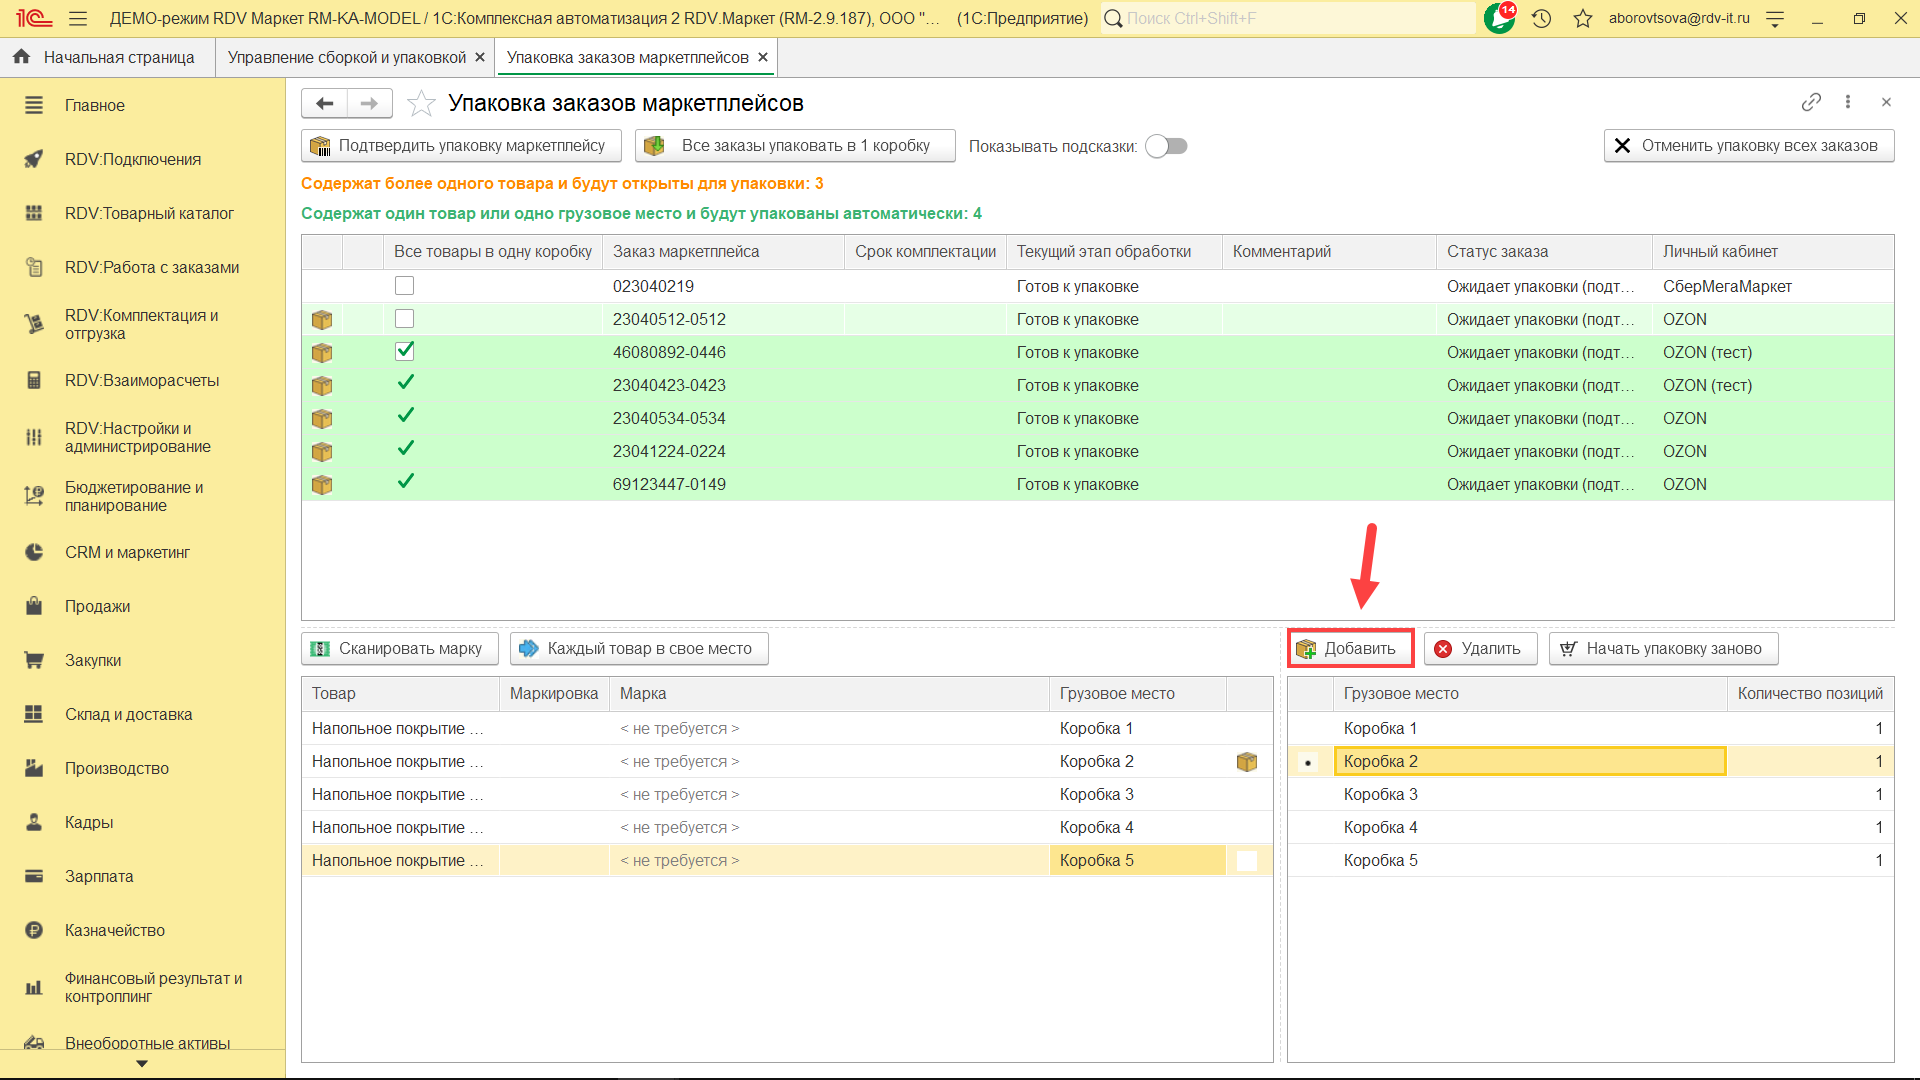Click the box icon beside order 69123447-0149
Viewport: 1920px width, 1080px height.
tap(322, 485)
